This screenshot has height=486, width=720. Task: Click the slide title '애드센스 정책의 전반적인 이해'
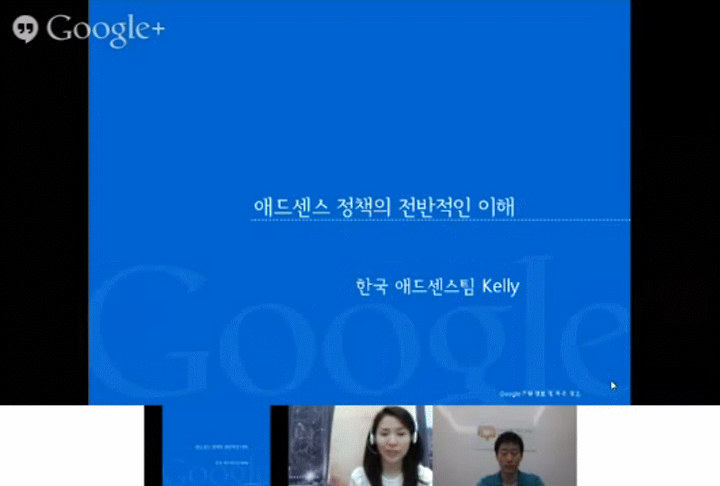pos(384,207)
